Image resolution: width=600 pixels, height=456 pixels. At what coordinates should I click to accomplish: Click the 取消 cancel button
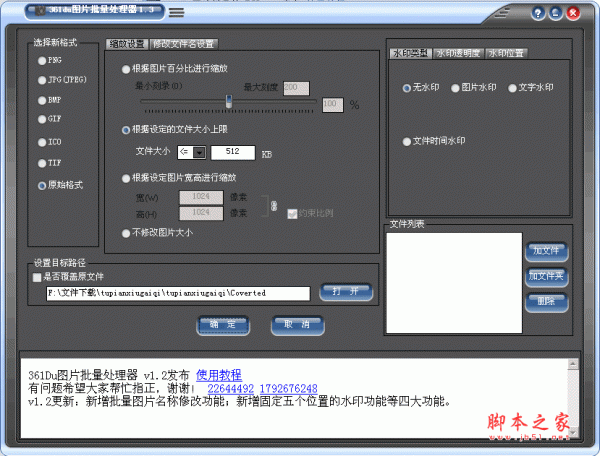pyautogui.click(x=297, y=325)
